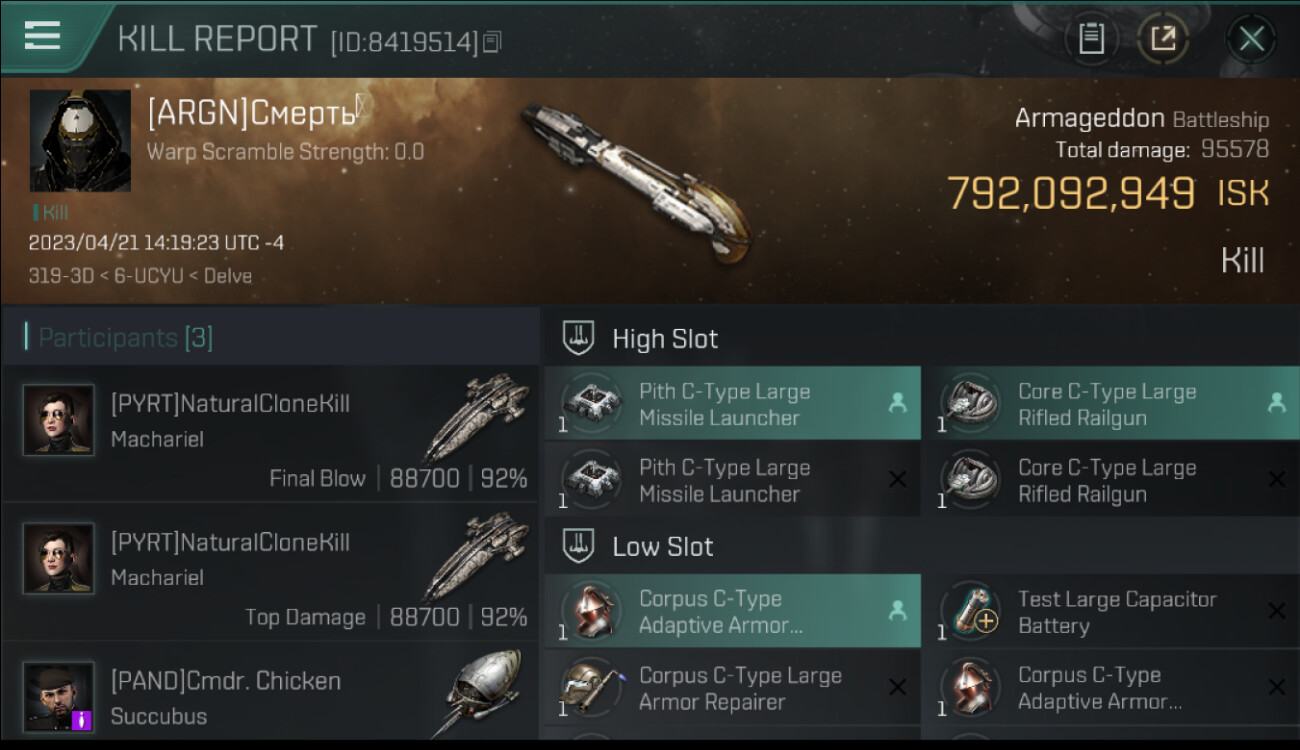1300x750 pixels.
Task: Open Cmdr. Chicken Succubus participant entry
Action: (270, 693)
